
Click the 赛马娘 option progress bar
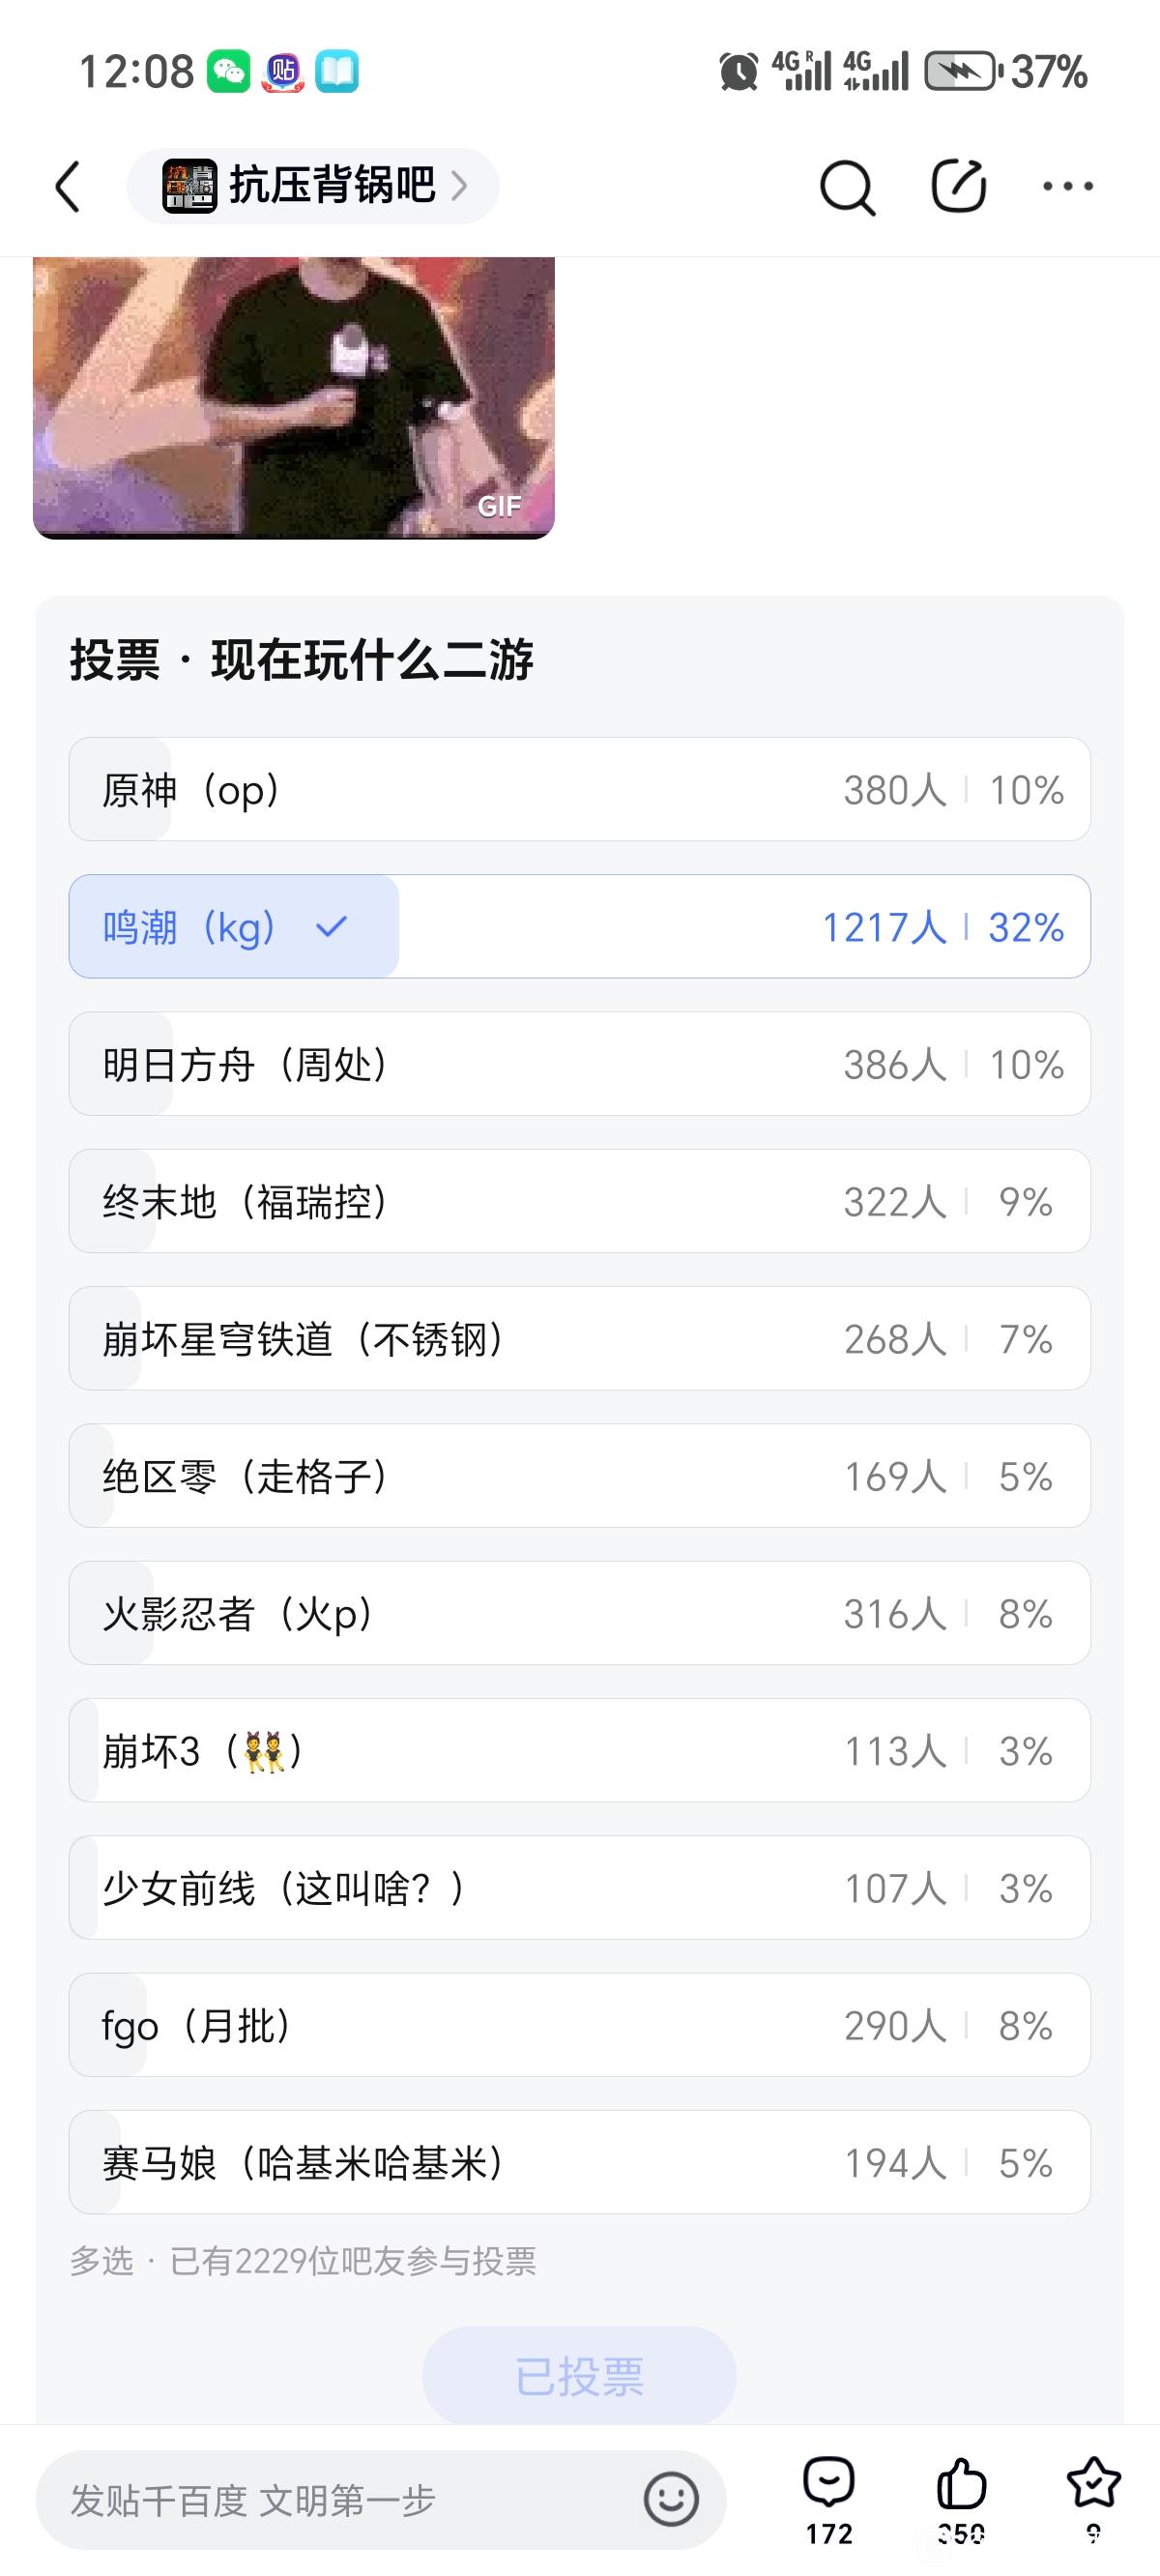click(579, 2162)
